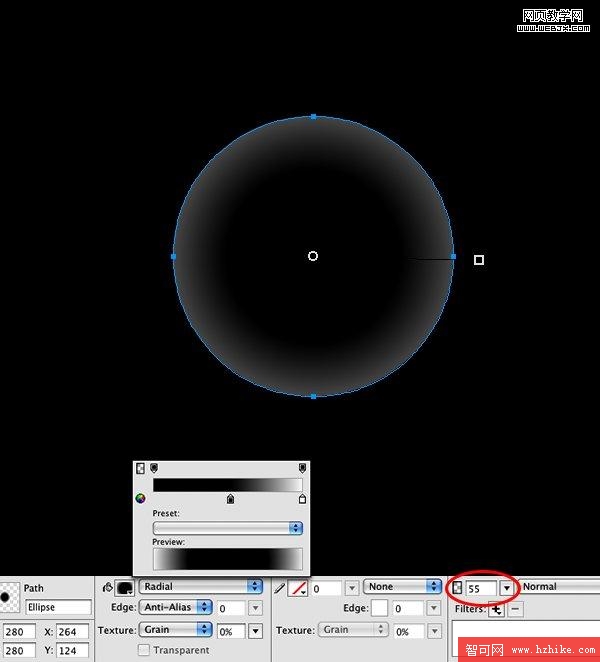Open the fill Texture Grain dropdown
600x662 pixels.
click(x=176, y=629)
